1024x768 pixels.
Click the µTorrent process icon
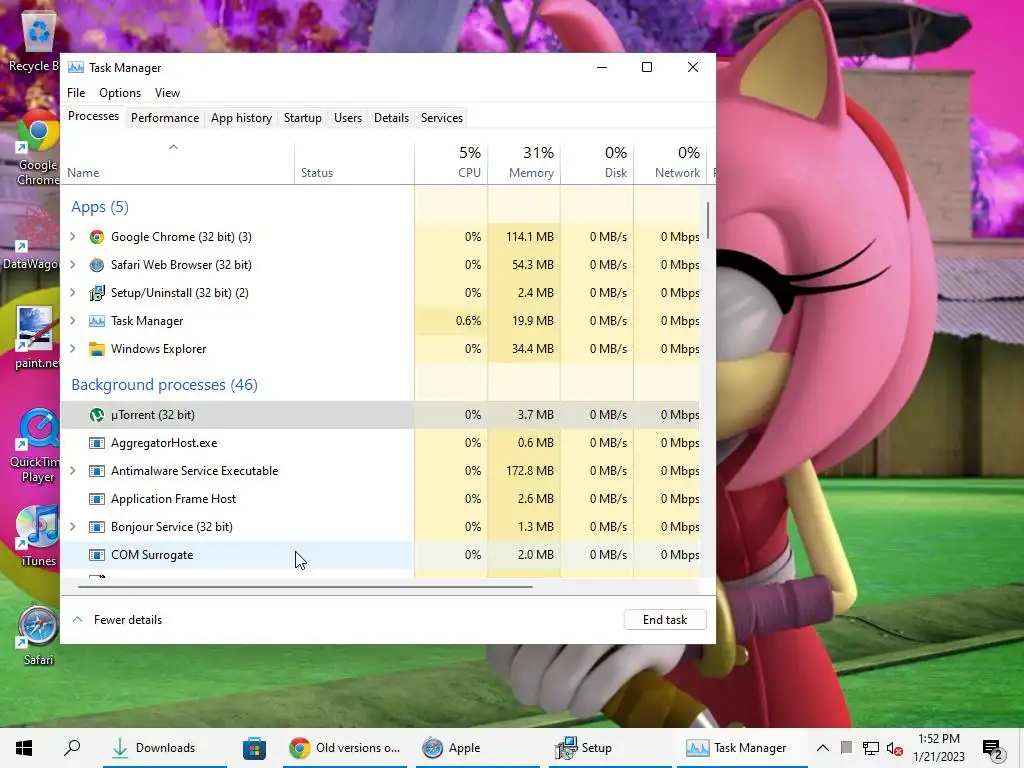(x=97, y=415)
